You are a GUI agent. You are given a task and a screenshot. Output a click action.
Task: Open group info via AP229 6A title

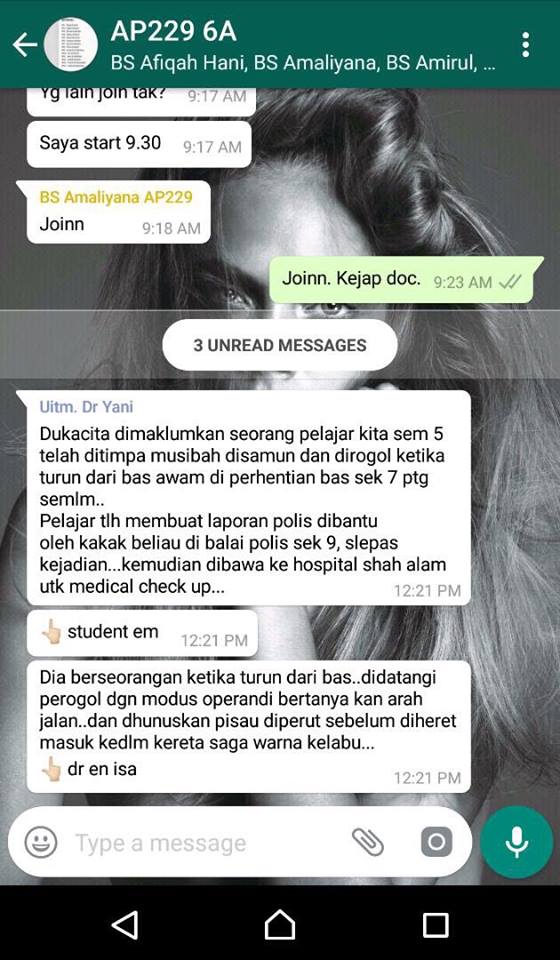coord(173,32)
